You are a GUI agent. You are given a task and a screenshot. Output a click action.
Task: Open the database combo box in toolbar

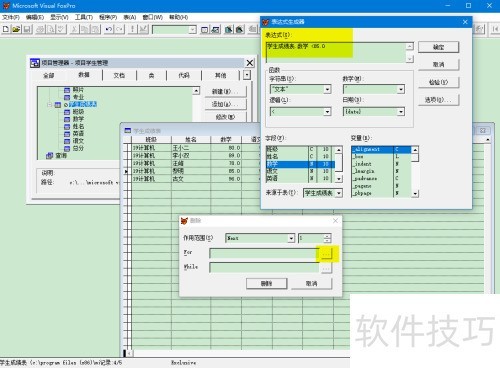(x=192, y=30)
